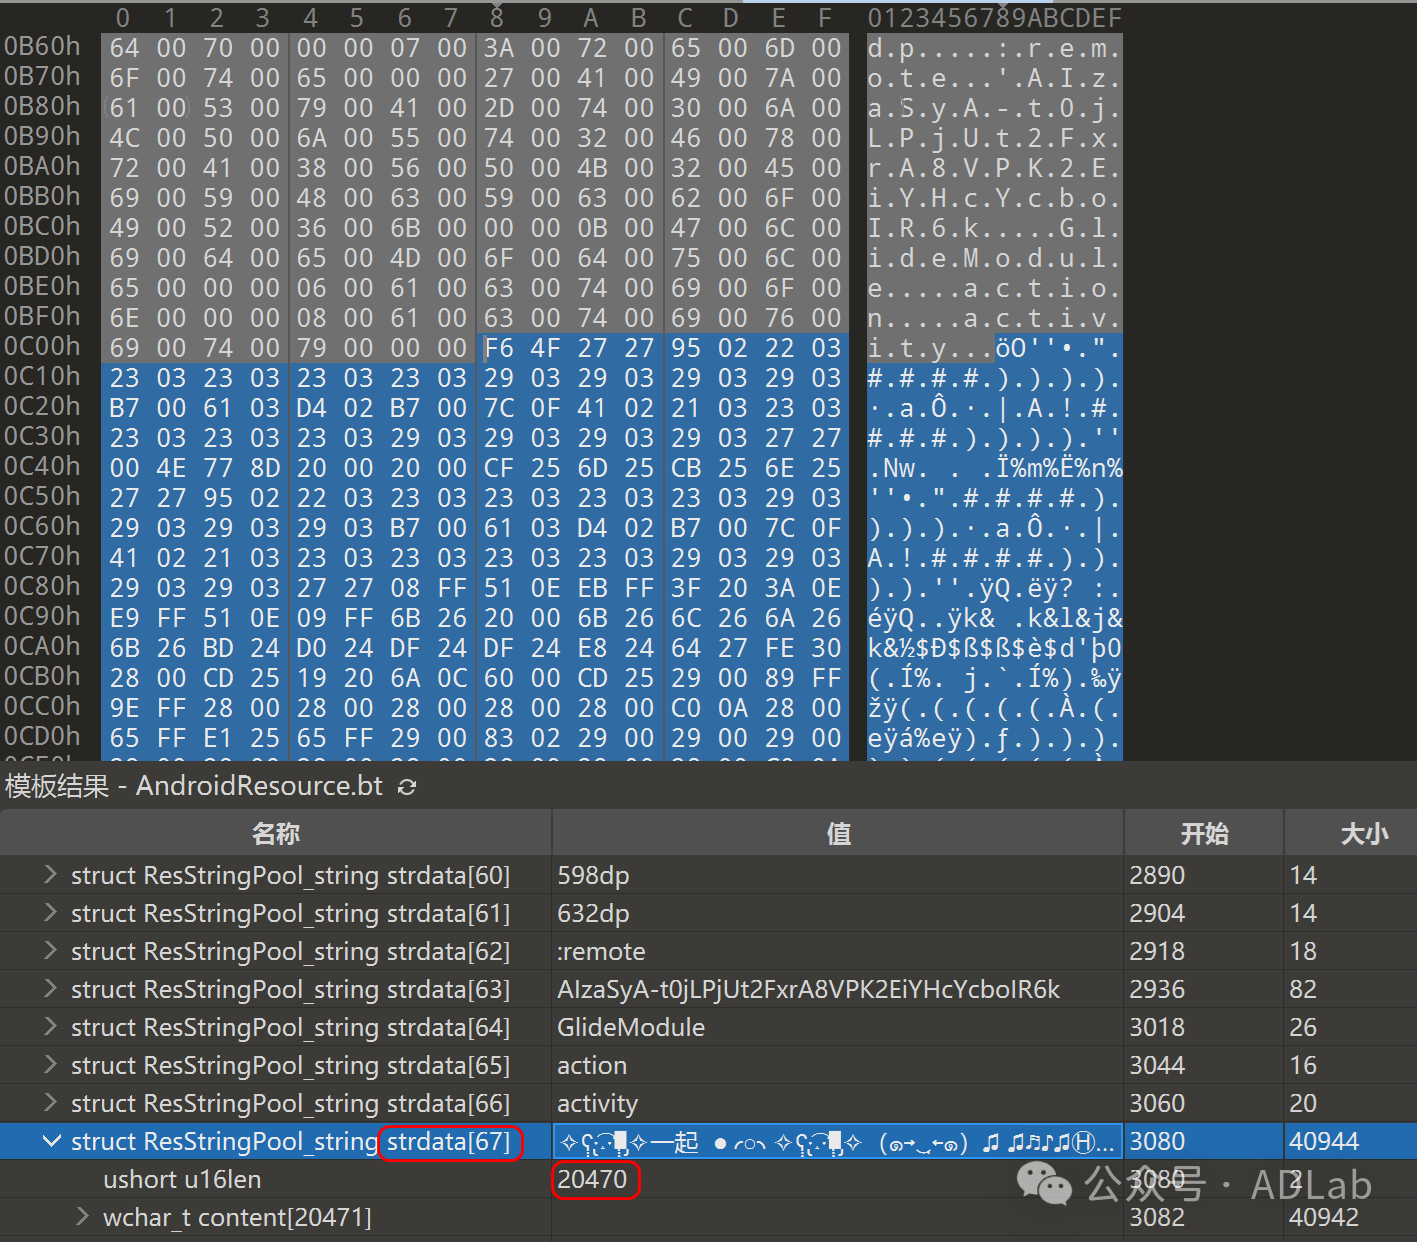Image resolution: width=1417 pixels, height=1242 pixels.
Task: Click the 值 column header
Action: click(837, 833)
